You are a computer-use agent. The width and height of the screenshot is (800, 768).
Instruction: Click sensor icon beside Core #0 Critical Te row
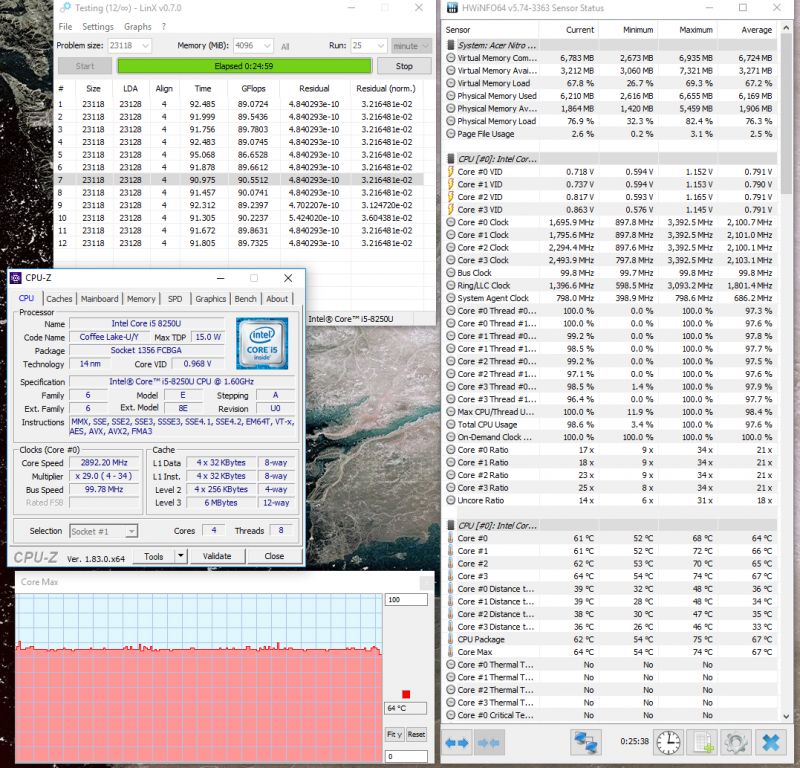click(x=451, y=715)
